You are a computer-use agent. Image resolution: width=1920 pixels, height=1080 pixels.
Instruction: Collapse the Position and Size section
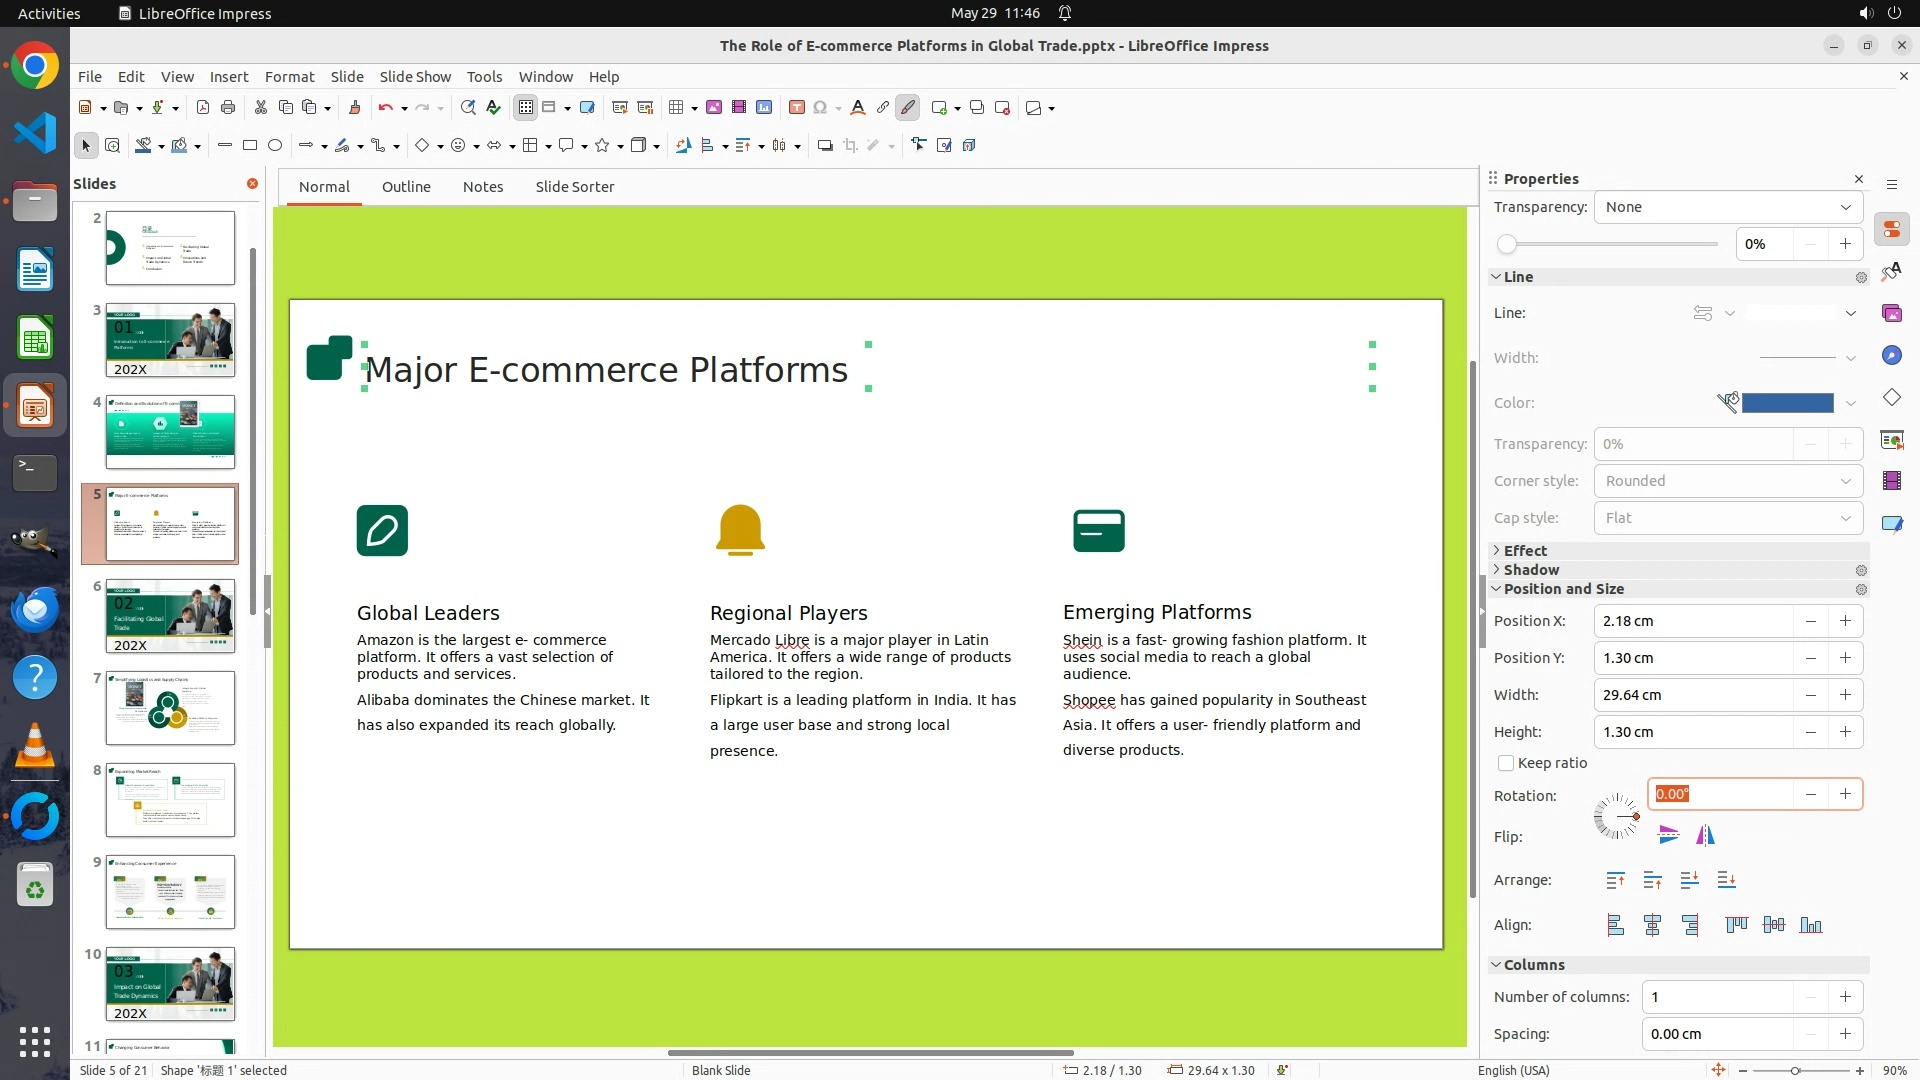click(x=1563, y=589)
